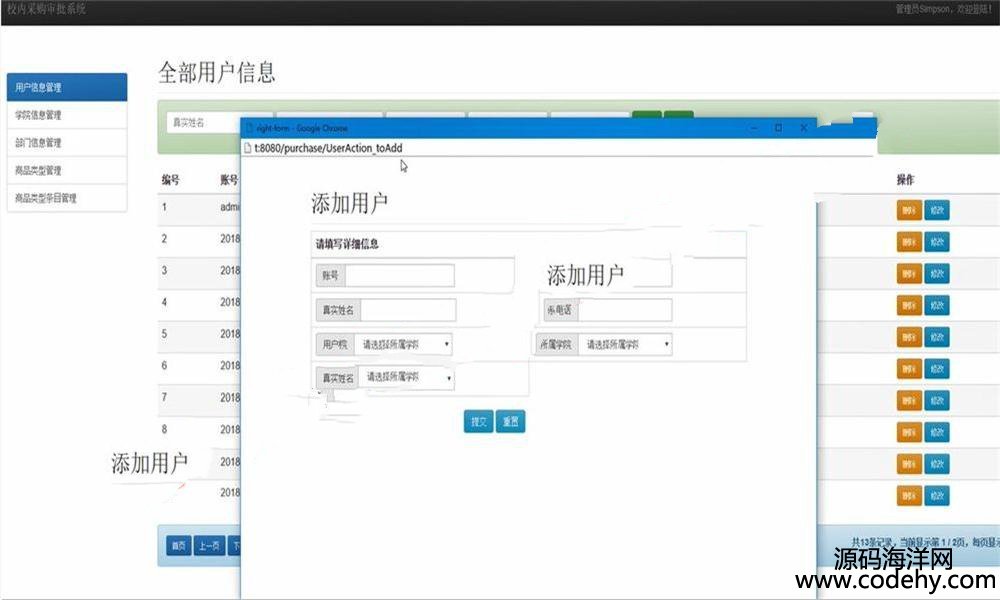The image size is (1000, 600).
Task: Click the 编号 column header
Action: (x=170, y=180)
